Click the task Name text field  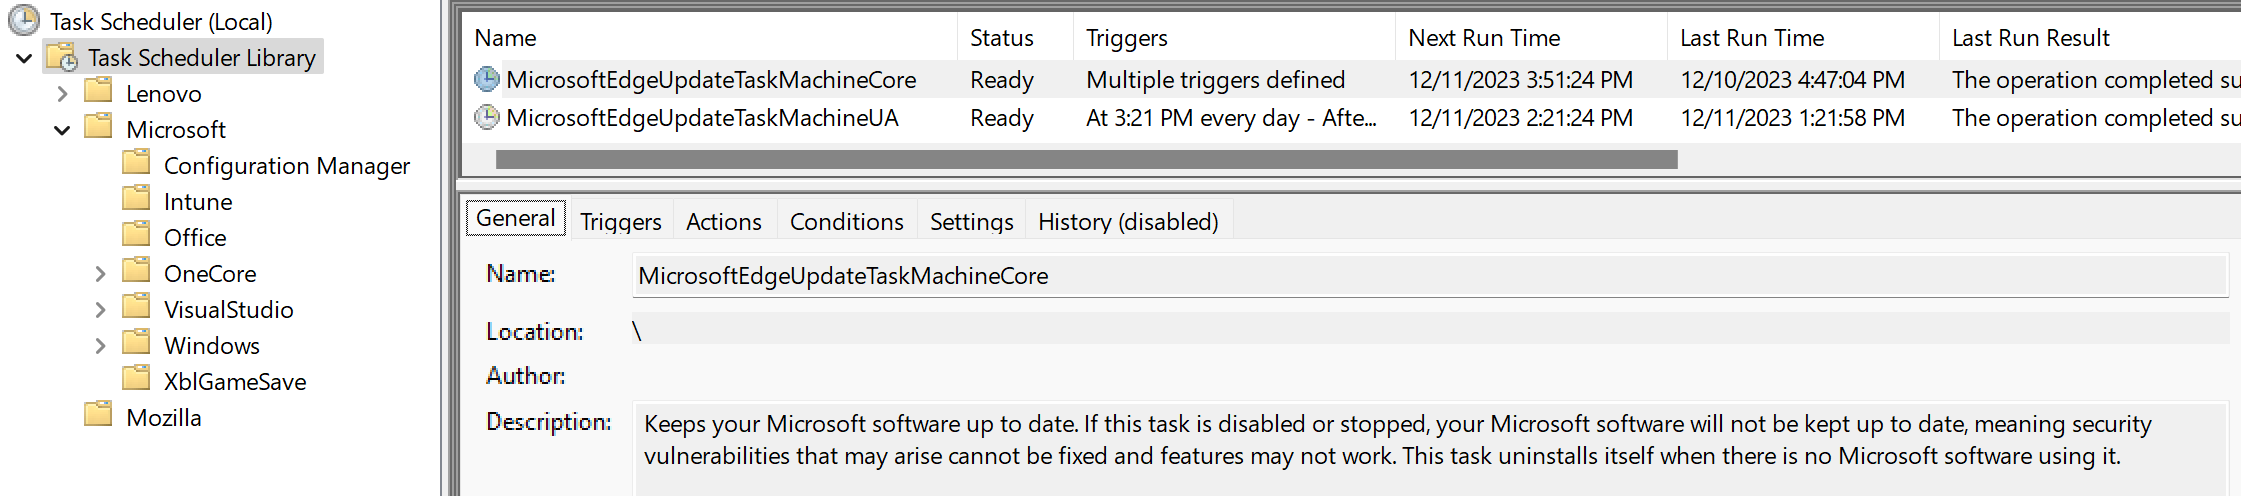pyautogui.click(x=1430, y=276)
